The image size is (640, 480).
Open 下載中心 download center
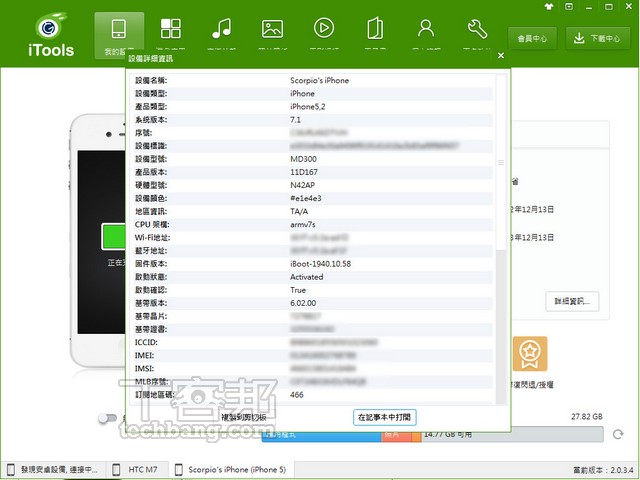coord(598,38)
